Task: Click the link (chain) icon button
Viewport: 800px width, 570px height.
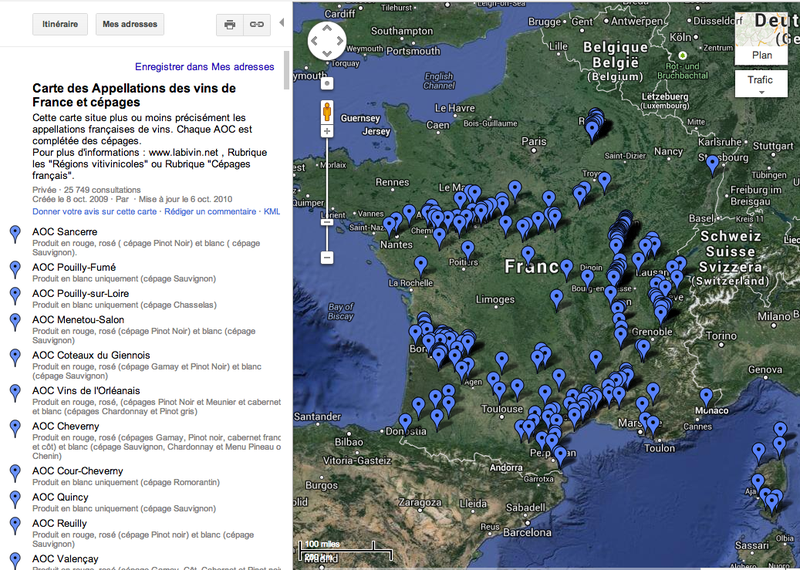Action: (x=257, y=24)
